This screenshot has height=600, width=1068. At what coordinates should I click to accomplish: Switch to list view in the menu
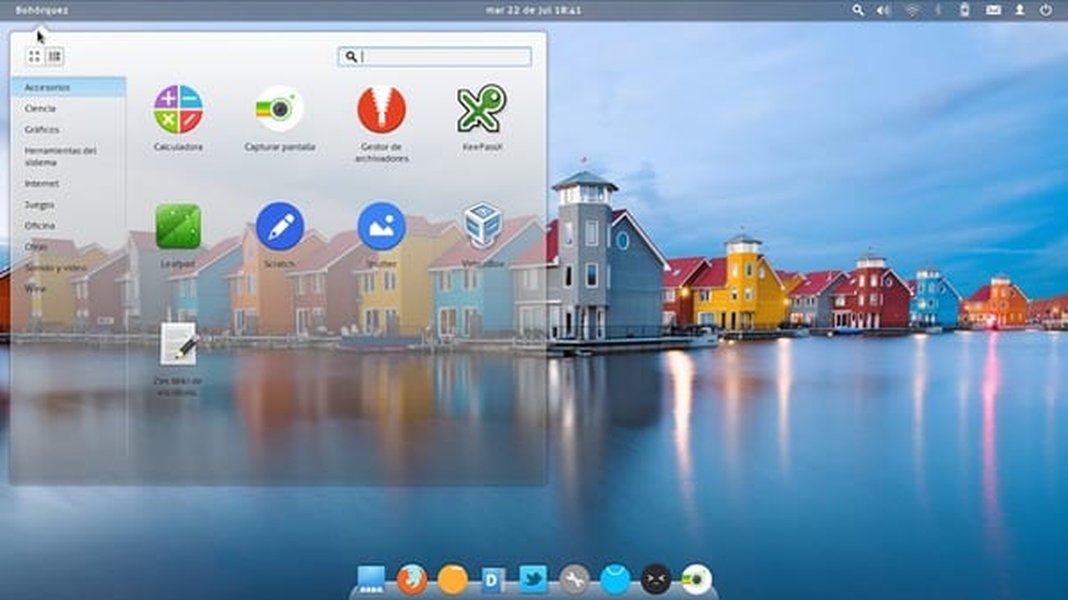(56, 56)
